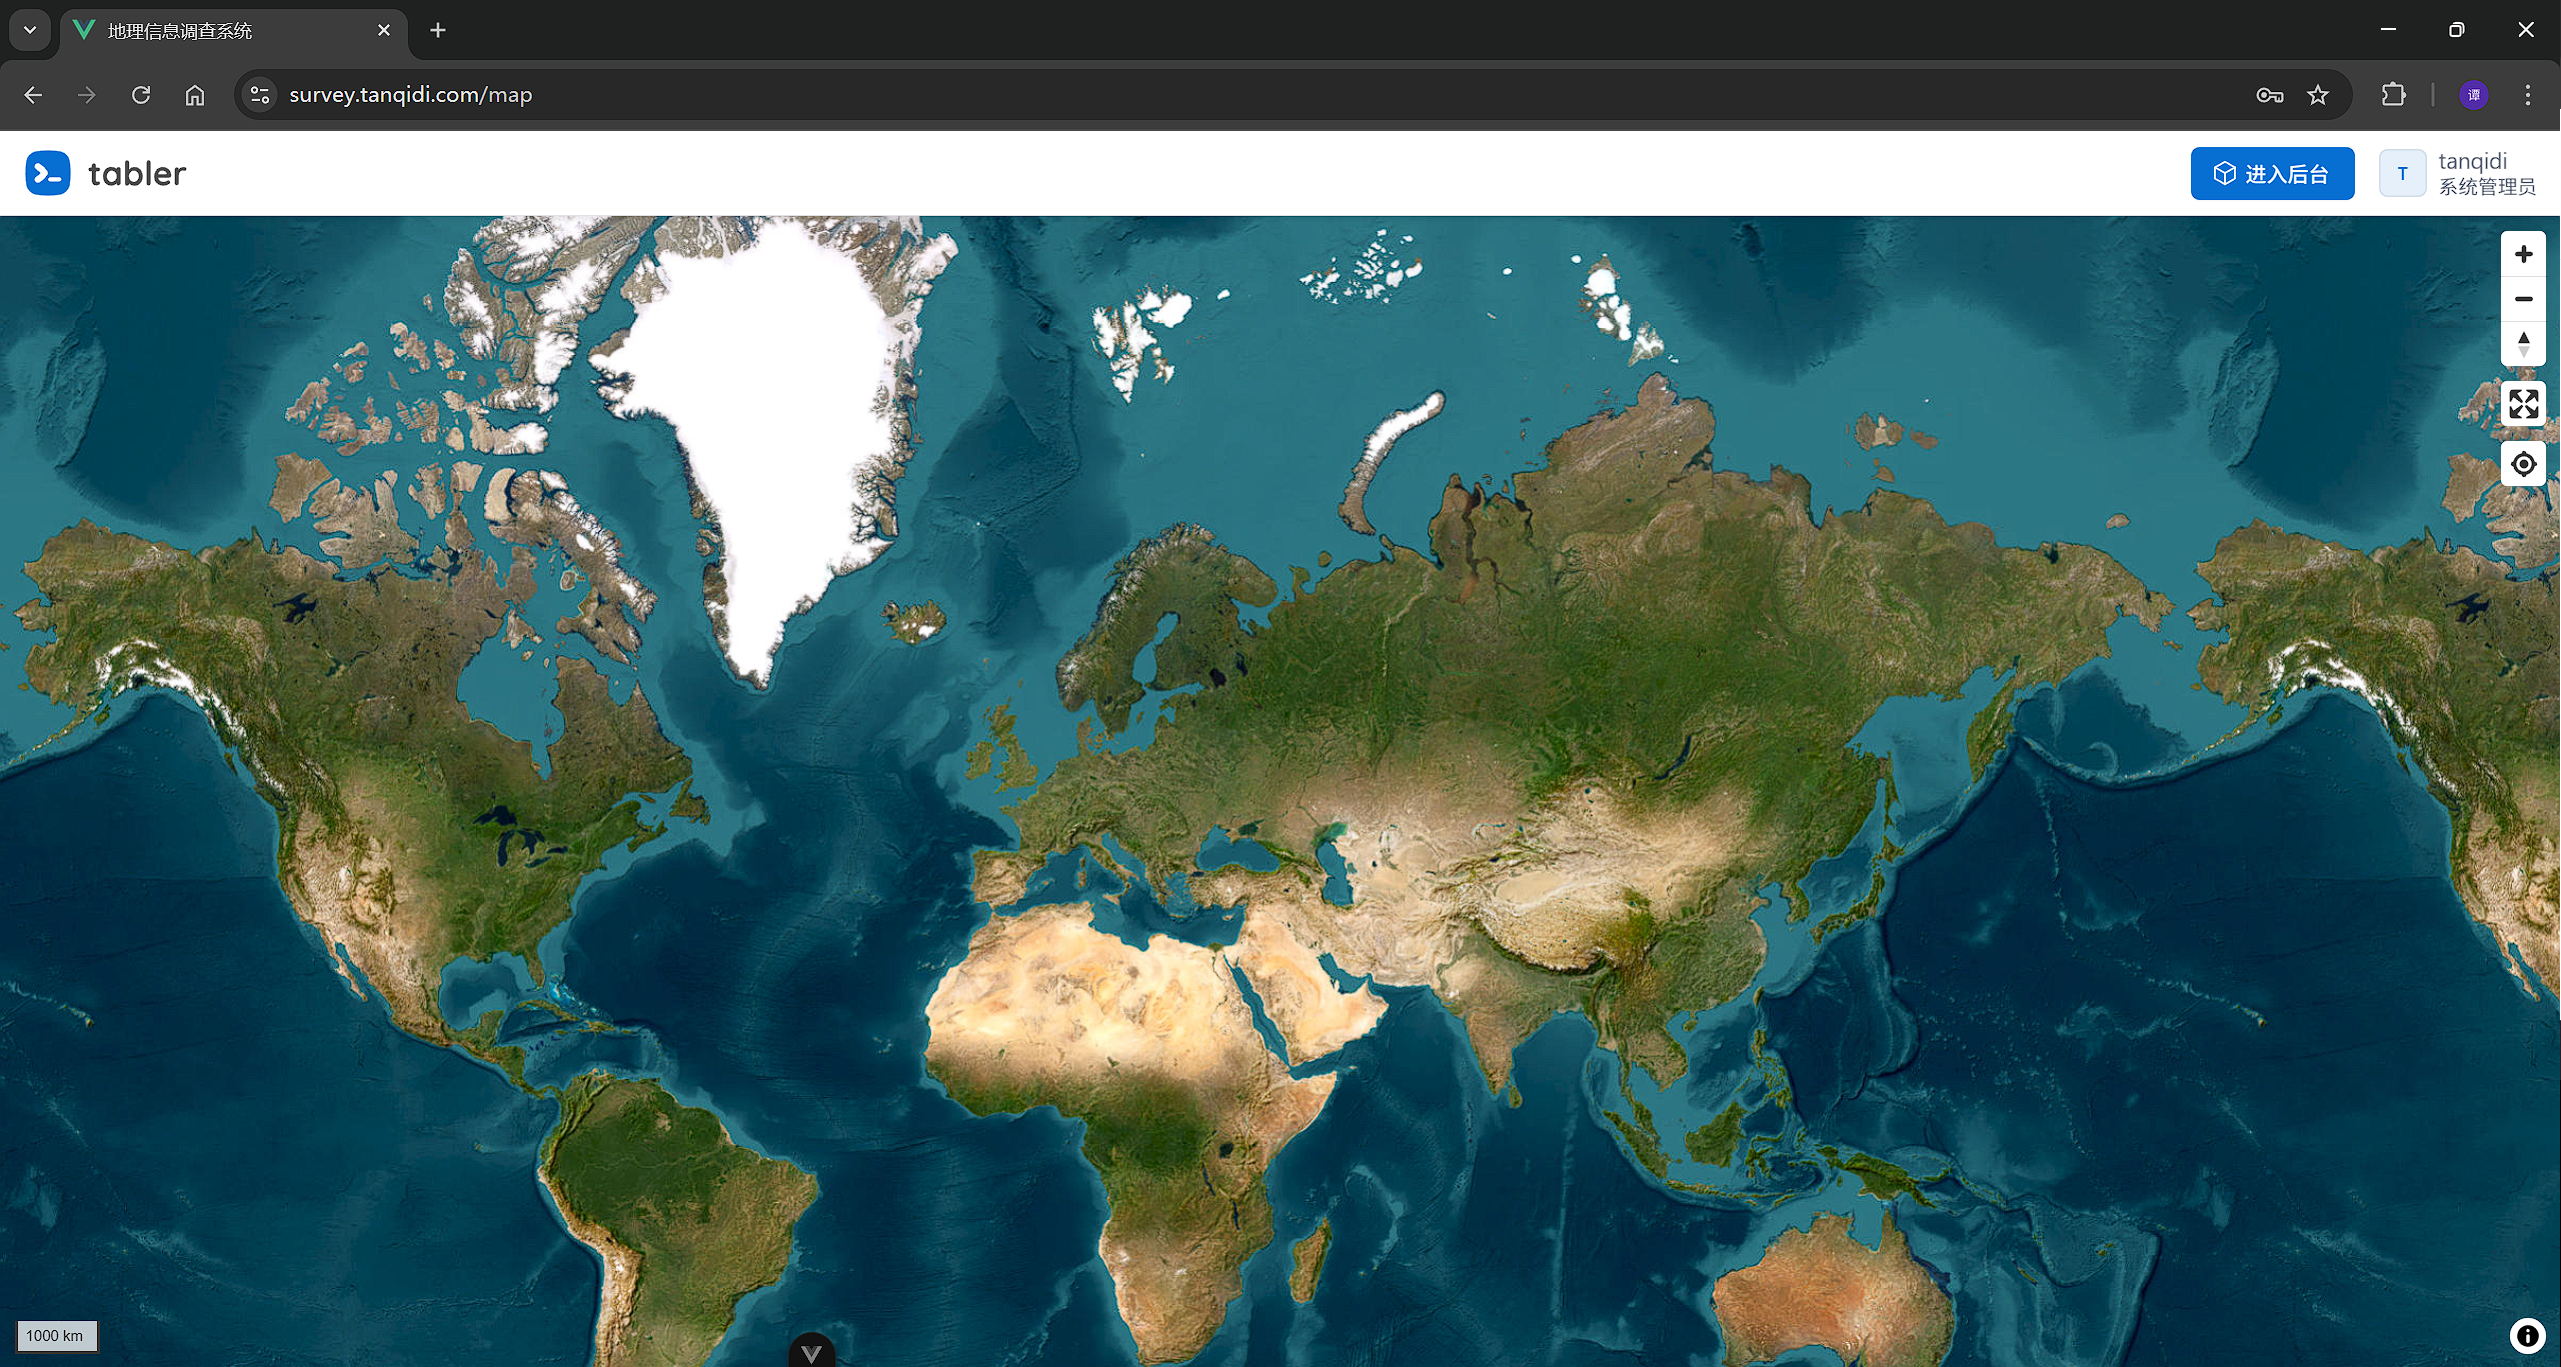Open a new browser tab
The width and height of the screenshot is (2561, 1367).
[x=437, y=30]
